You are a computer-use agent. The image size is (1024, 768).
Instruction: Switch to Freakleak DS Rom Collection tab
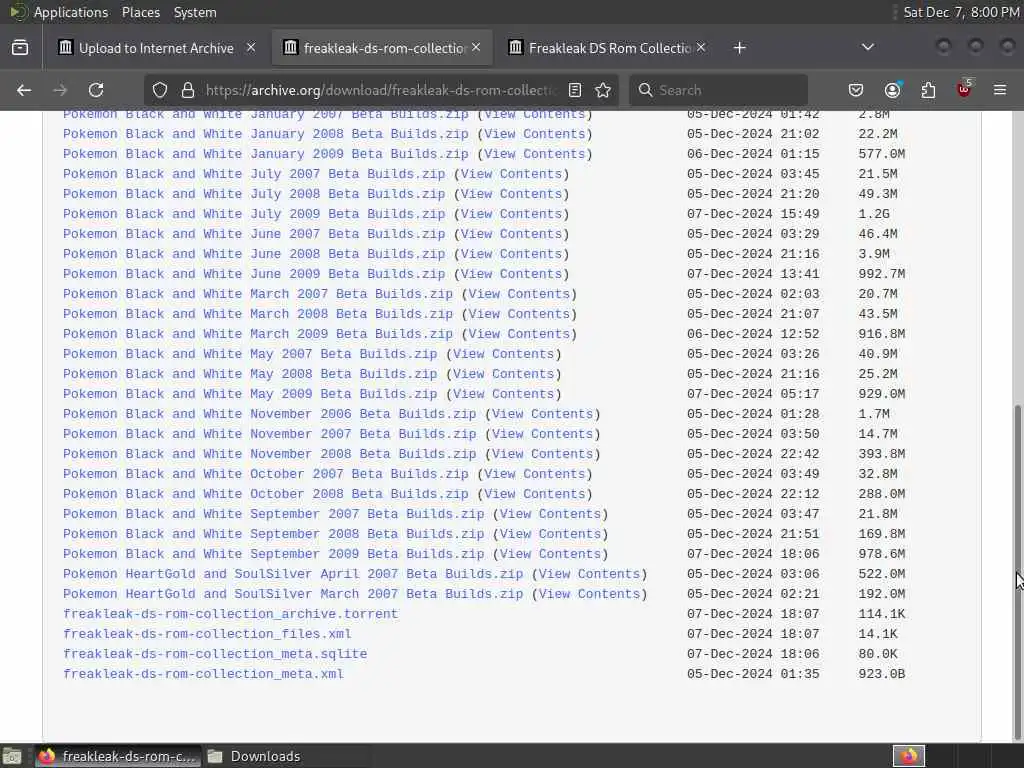pos(606,48)
